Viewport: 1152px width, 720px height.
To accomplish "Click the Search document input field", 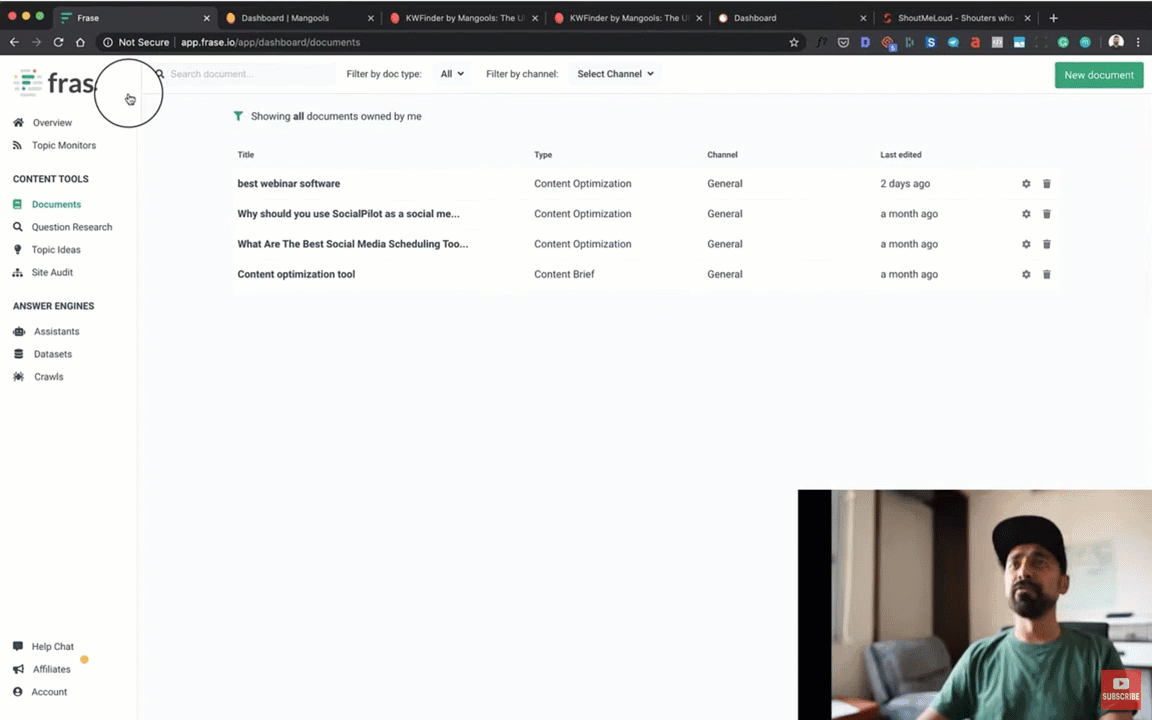I will tap(250, 74).
